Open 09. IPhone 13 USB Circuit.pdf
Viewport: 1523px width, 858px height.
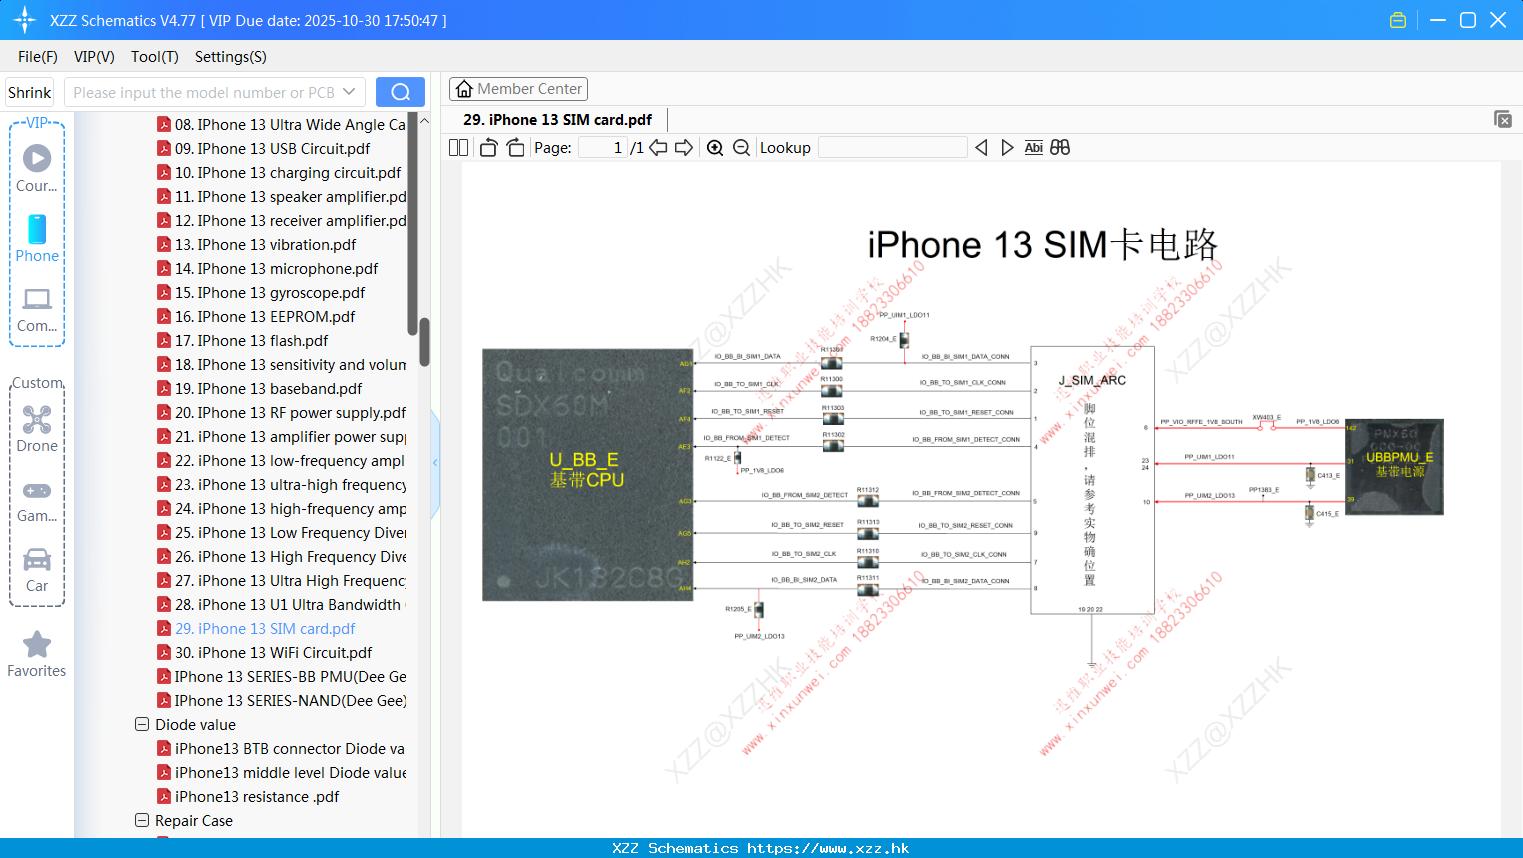[264, 148]
